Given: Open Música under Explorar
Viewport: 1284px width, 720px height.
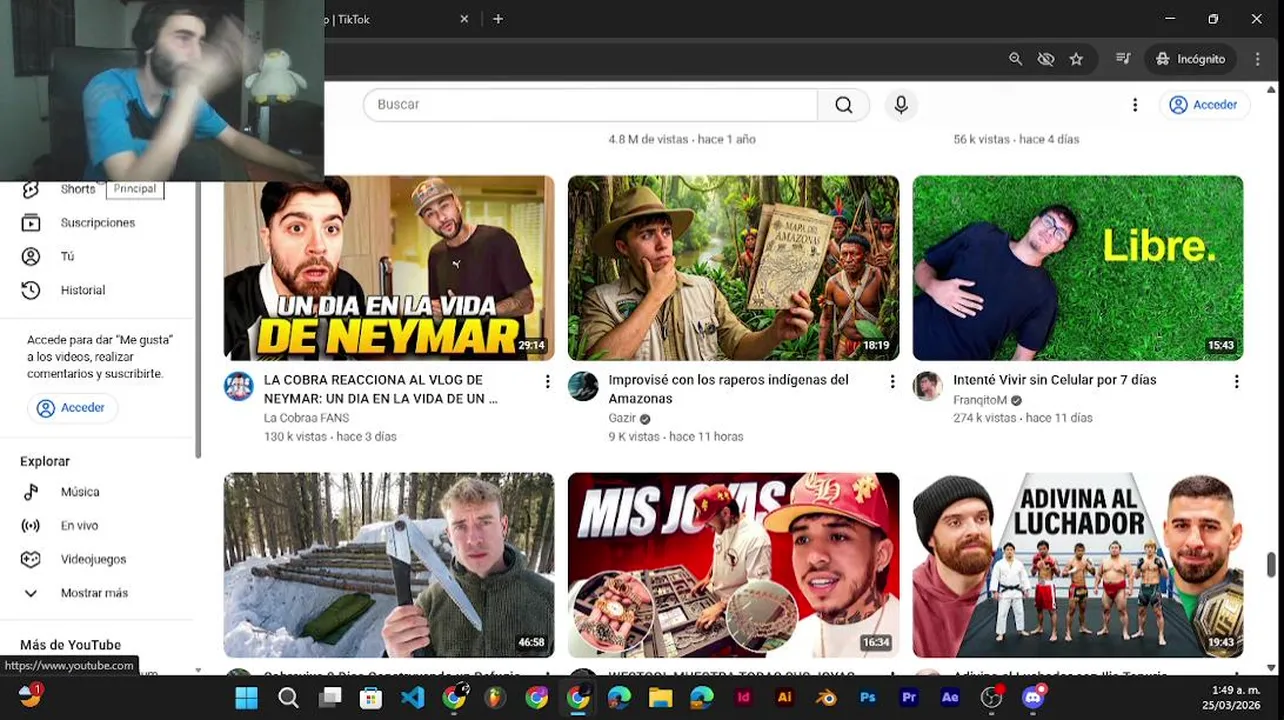Looking at the screenshot, I should pos(79,492).
